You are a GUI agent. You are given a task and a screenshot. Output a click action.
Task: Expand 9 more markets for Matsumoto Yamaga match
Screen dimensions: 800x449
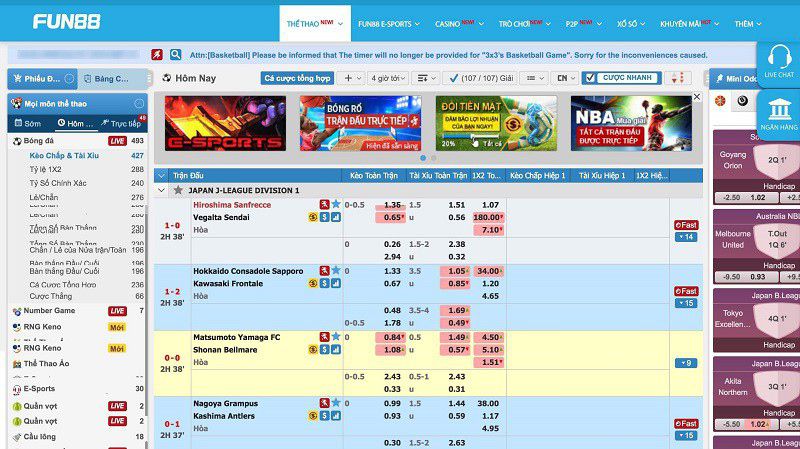pyautogui.click(x=686, y=363)
